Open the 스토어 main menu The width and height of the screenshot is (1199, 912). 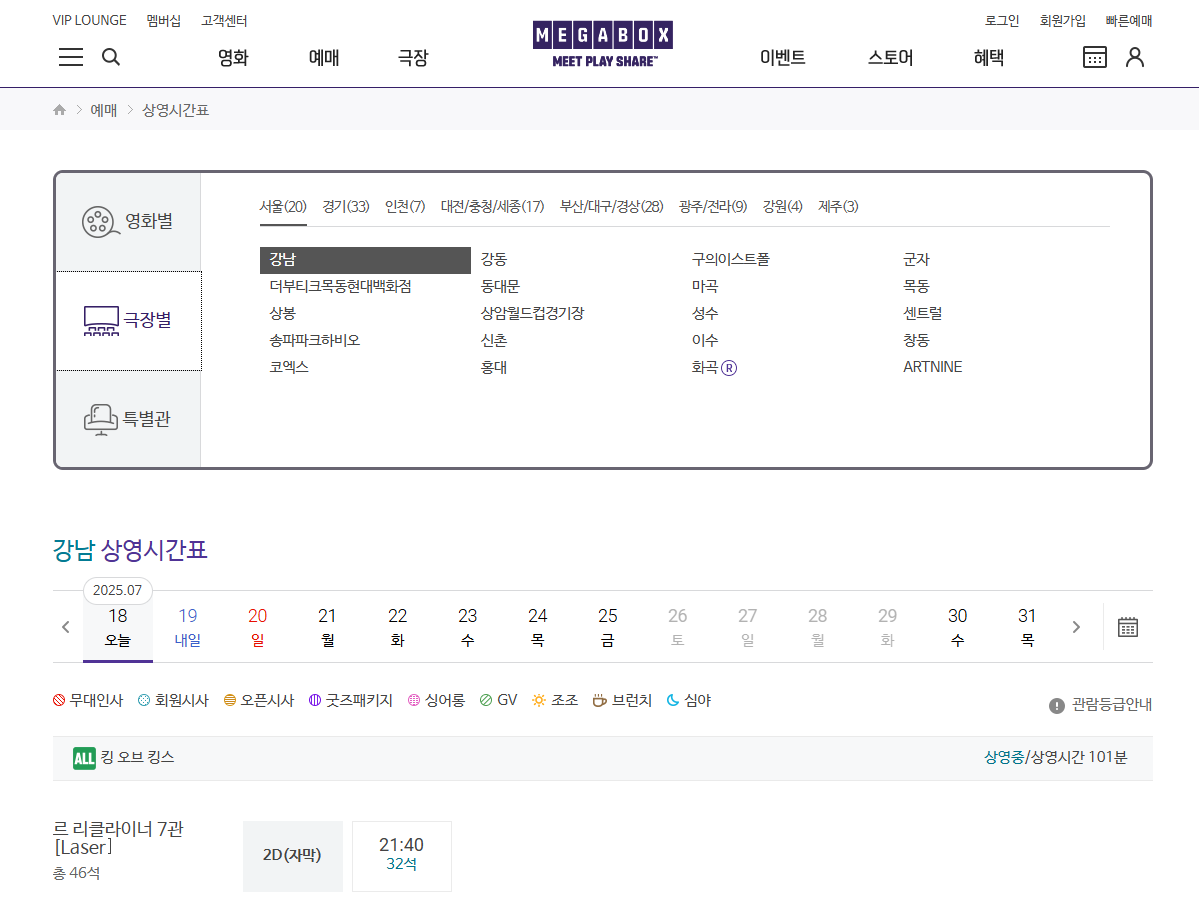[890, 57]
